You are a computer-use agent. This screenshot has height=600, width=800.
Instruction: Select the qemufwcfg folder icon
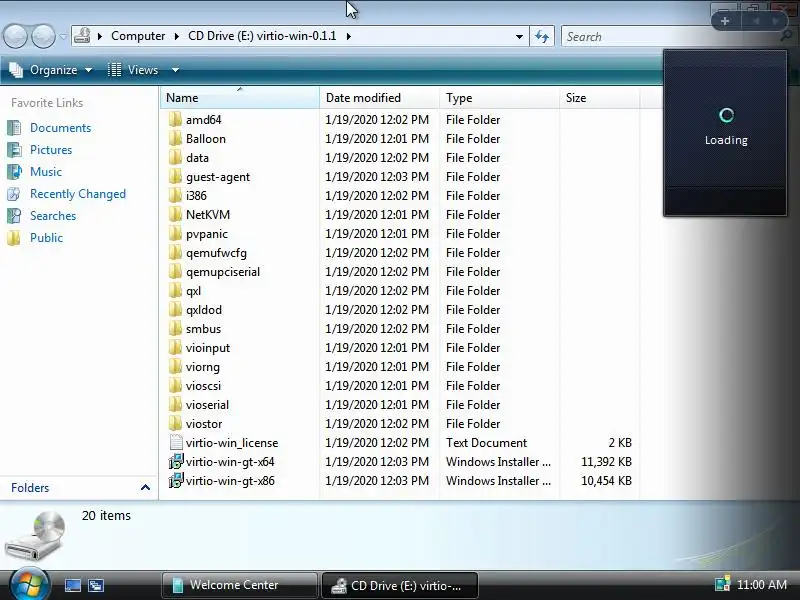pos(175,253)
